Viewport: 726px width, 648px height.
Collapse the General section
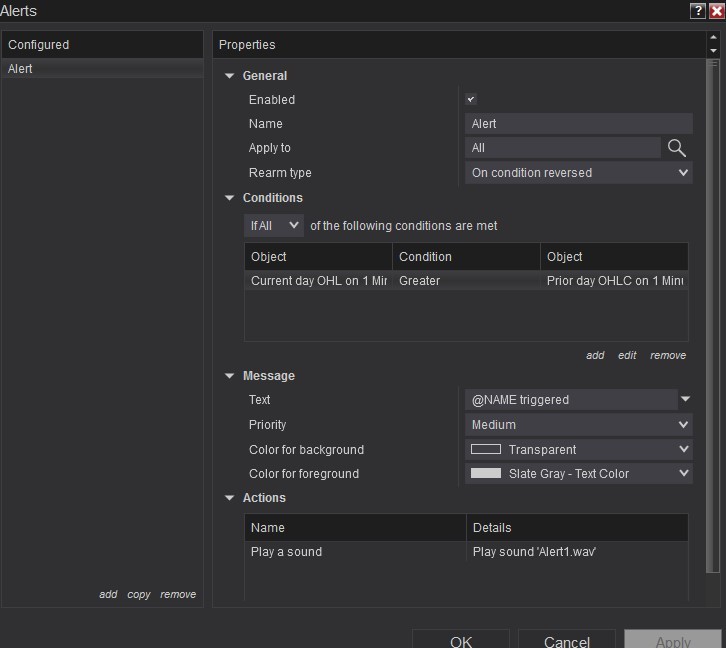tap(230, 76)
